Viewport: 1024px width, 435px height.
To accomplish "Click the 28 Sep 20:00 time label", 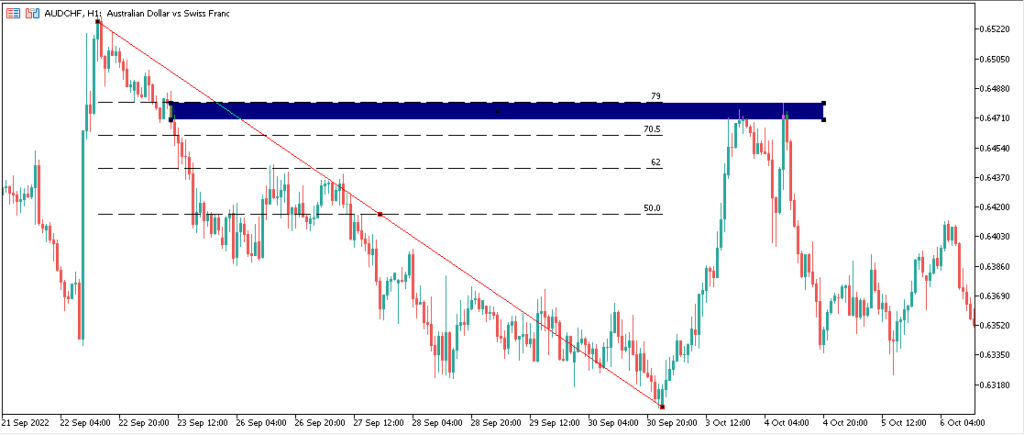I will [496, 423].
